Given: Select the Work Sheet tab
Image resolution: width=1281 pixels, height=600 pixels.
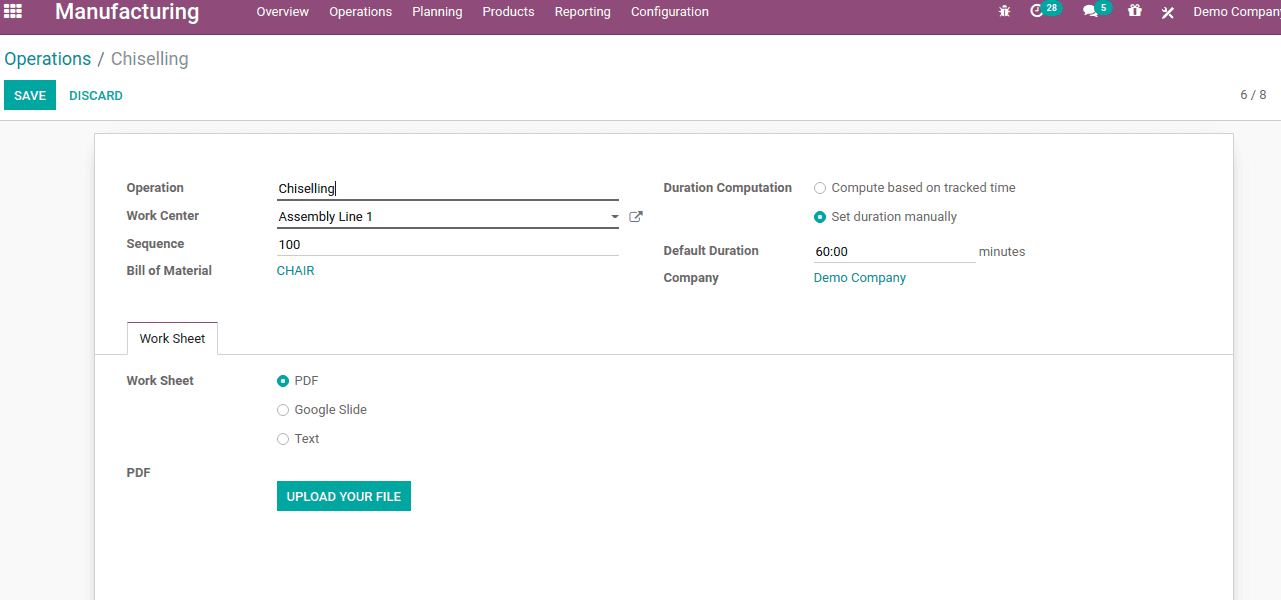Looking at the screenshot, I should click(x=172, y=339).
